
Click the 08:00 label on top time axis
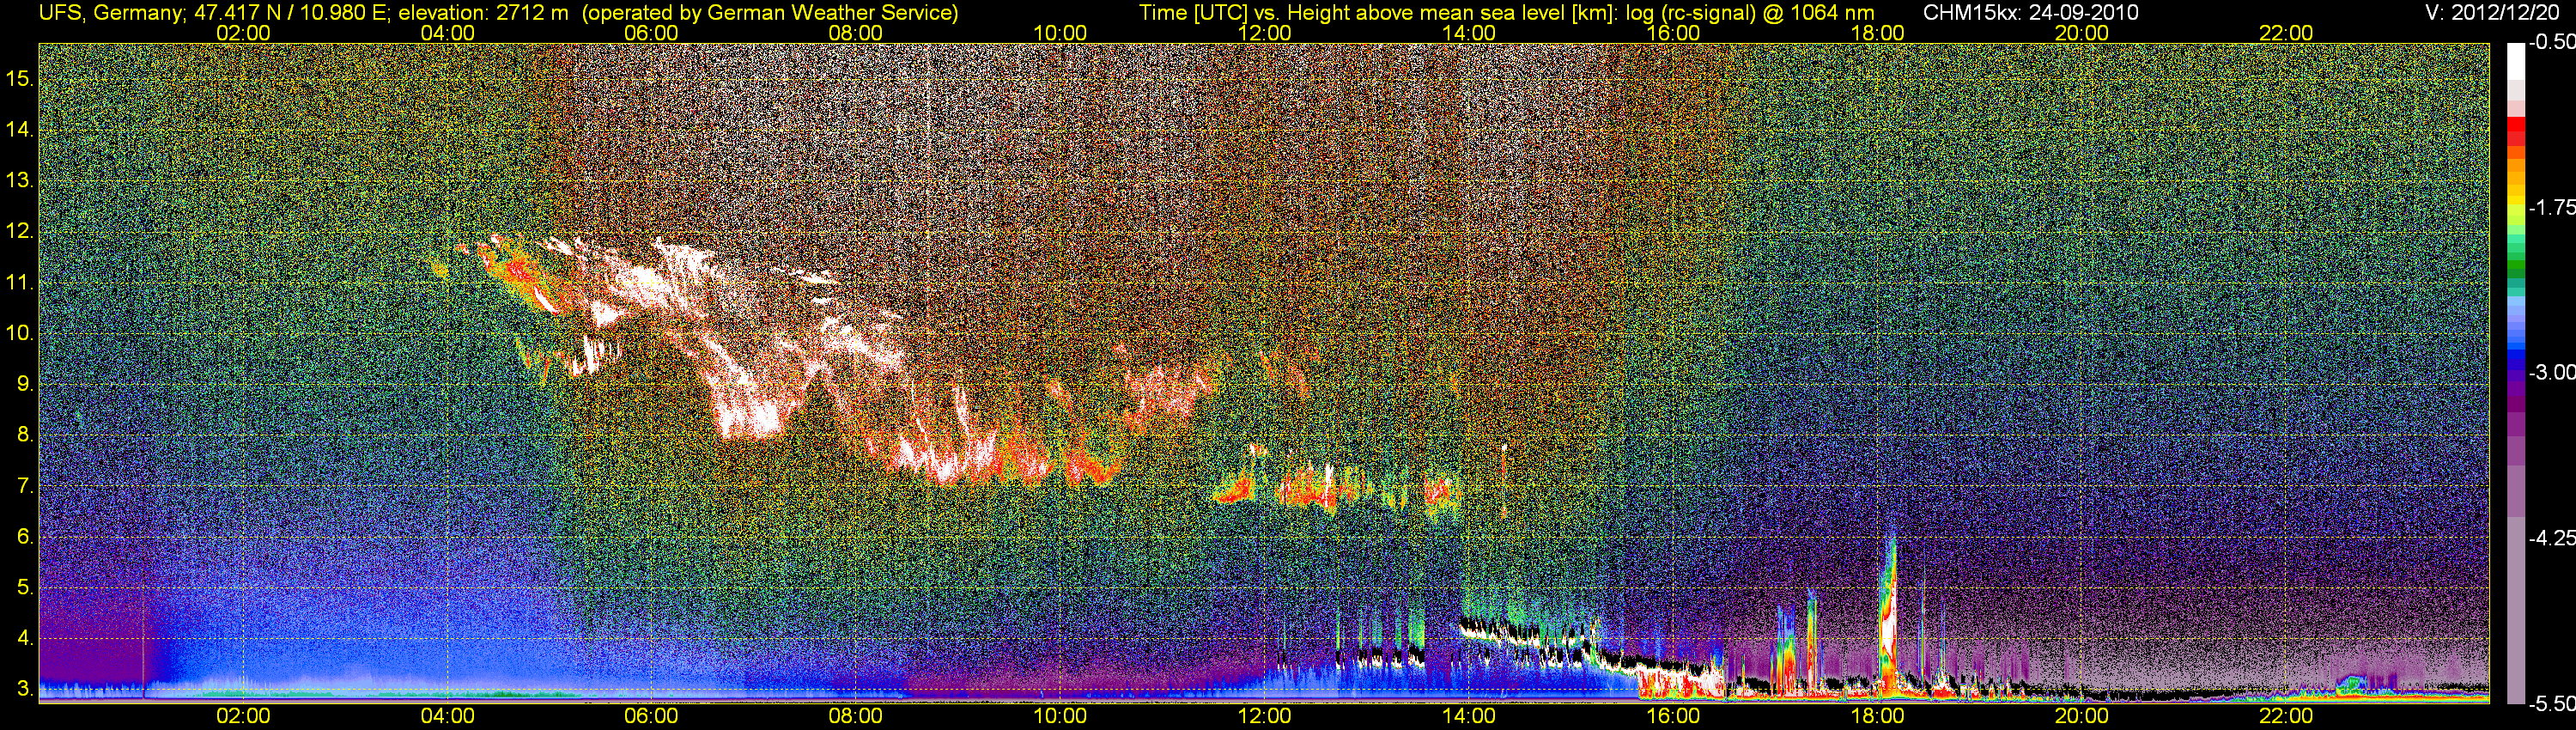[856, 33]
